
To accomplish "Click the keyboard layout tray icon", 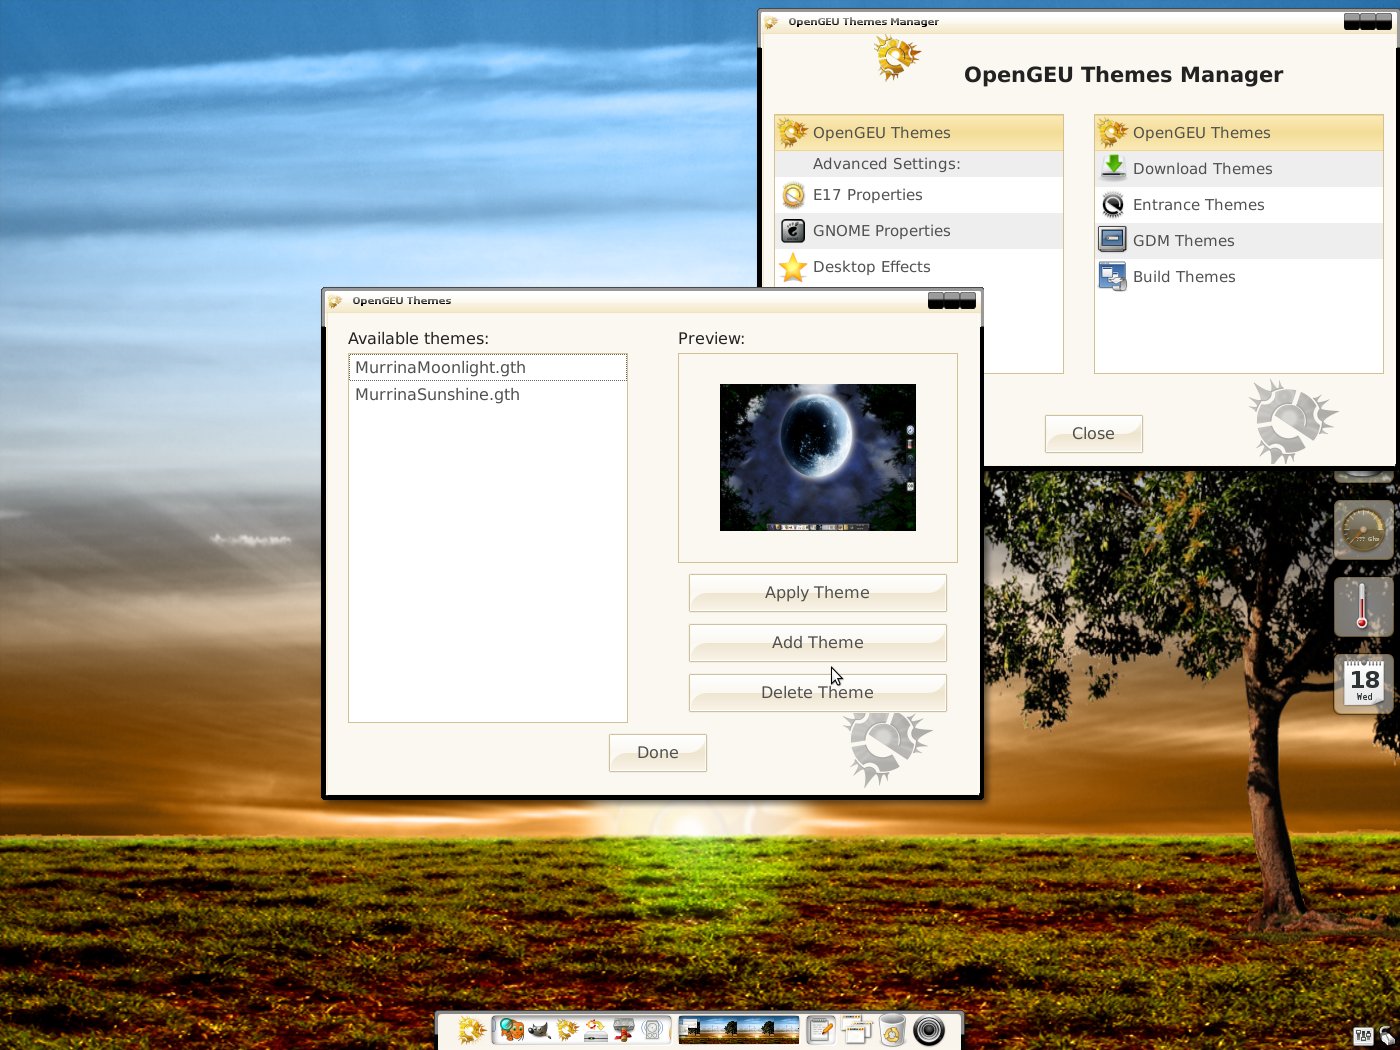I will (1363, 1036).
